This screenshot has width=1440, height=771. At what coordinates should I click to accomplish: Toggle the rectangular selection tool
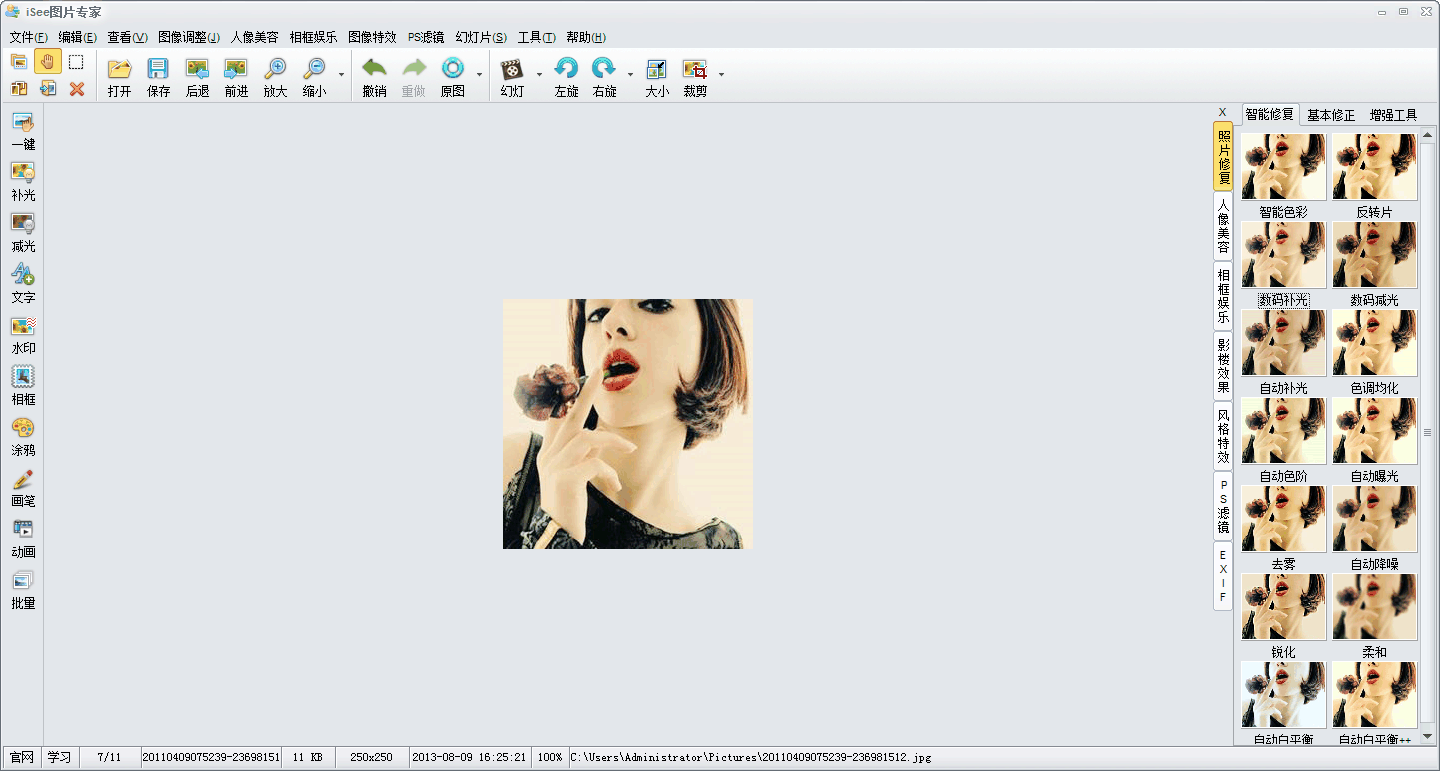point(76,62)
